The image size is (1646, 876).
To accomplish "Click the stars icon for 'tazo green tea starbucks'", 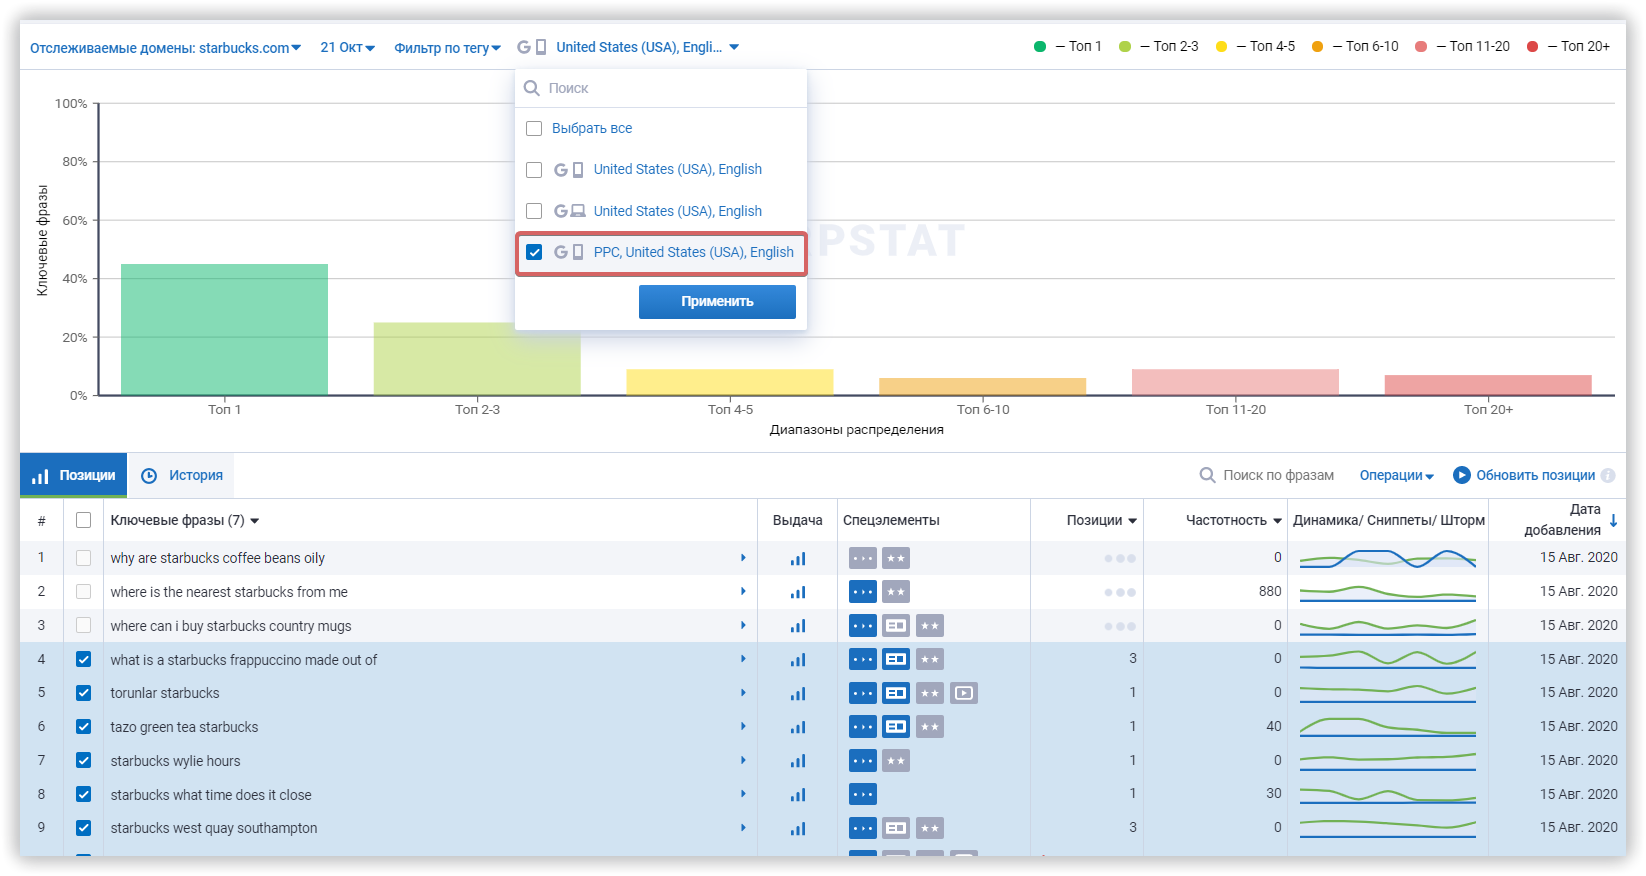I will point(930,727).
